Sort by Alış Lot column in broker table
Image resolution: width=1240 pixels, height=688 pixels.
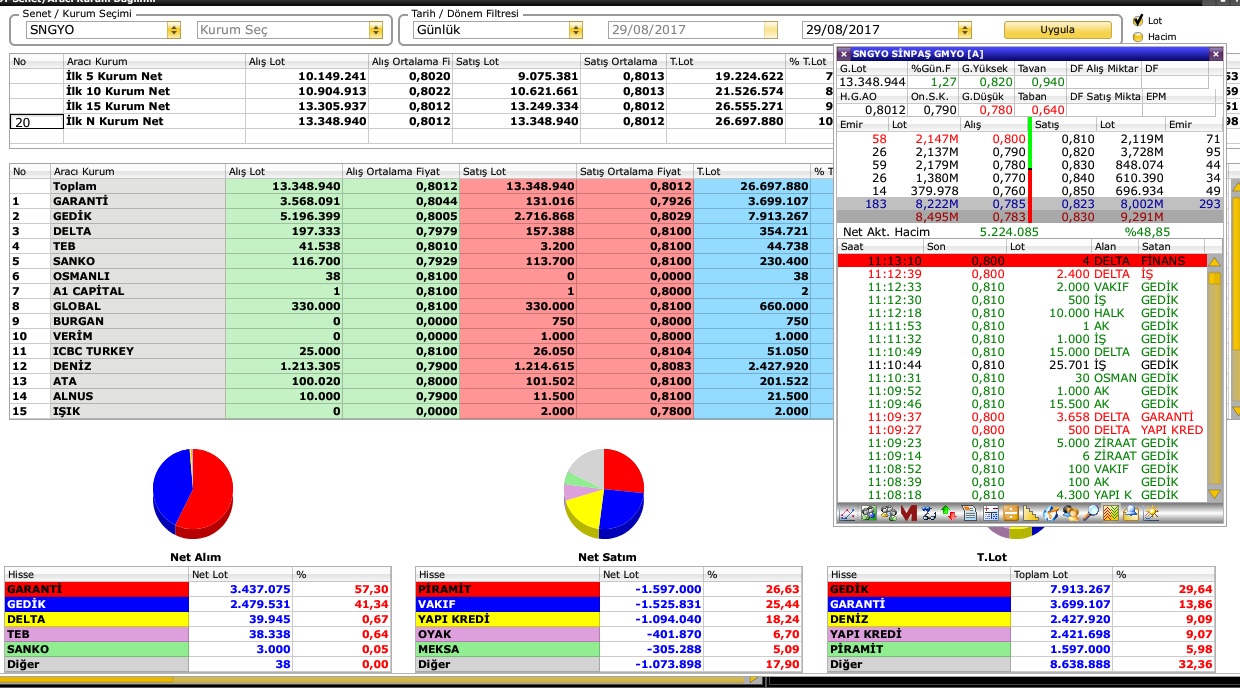click(285, 171)
